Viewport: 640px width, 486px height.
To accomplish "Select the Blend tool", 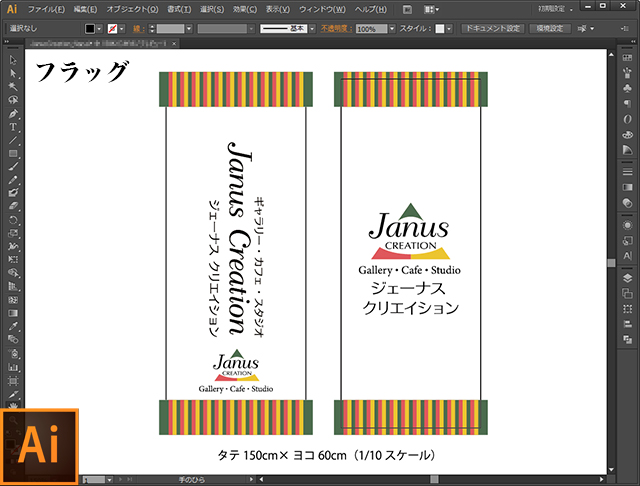I will (13, 340).
